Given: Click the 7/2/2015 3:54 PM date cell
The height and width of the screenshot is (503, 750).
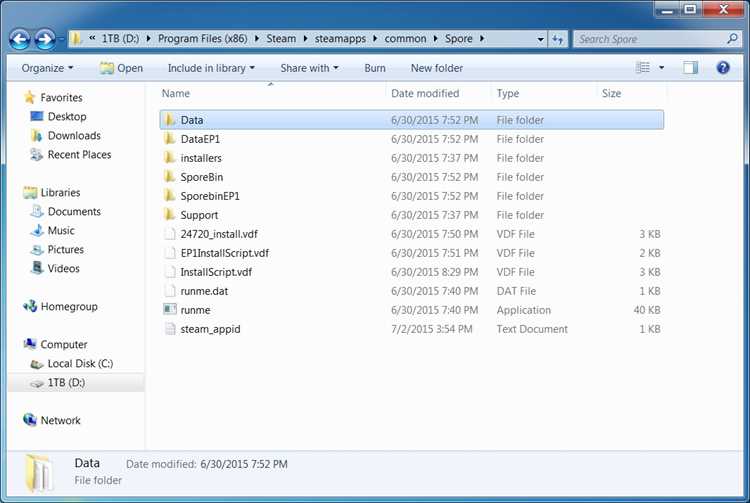Looking at the screenshot, I should [431, 329].
